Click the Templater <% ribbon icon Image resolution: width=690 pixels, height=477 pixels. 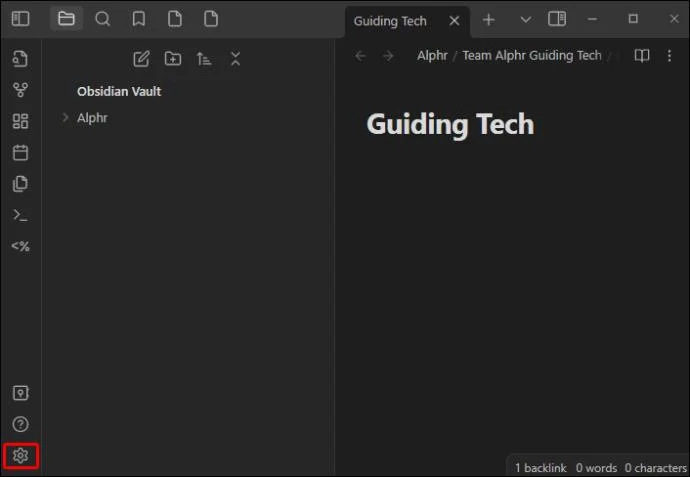click(20, 246)
